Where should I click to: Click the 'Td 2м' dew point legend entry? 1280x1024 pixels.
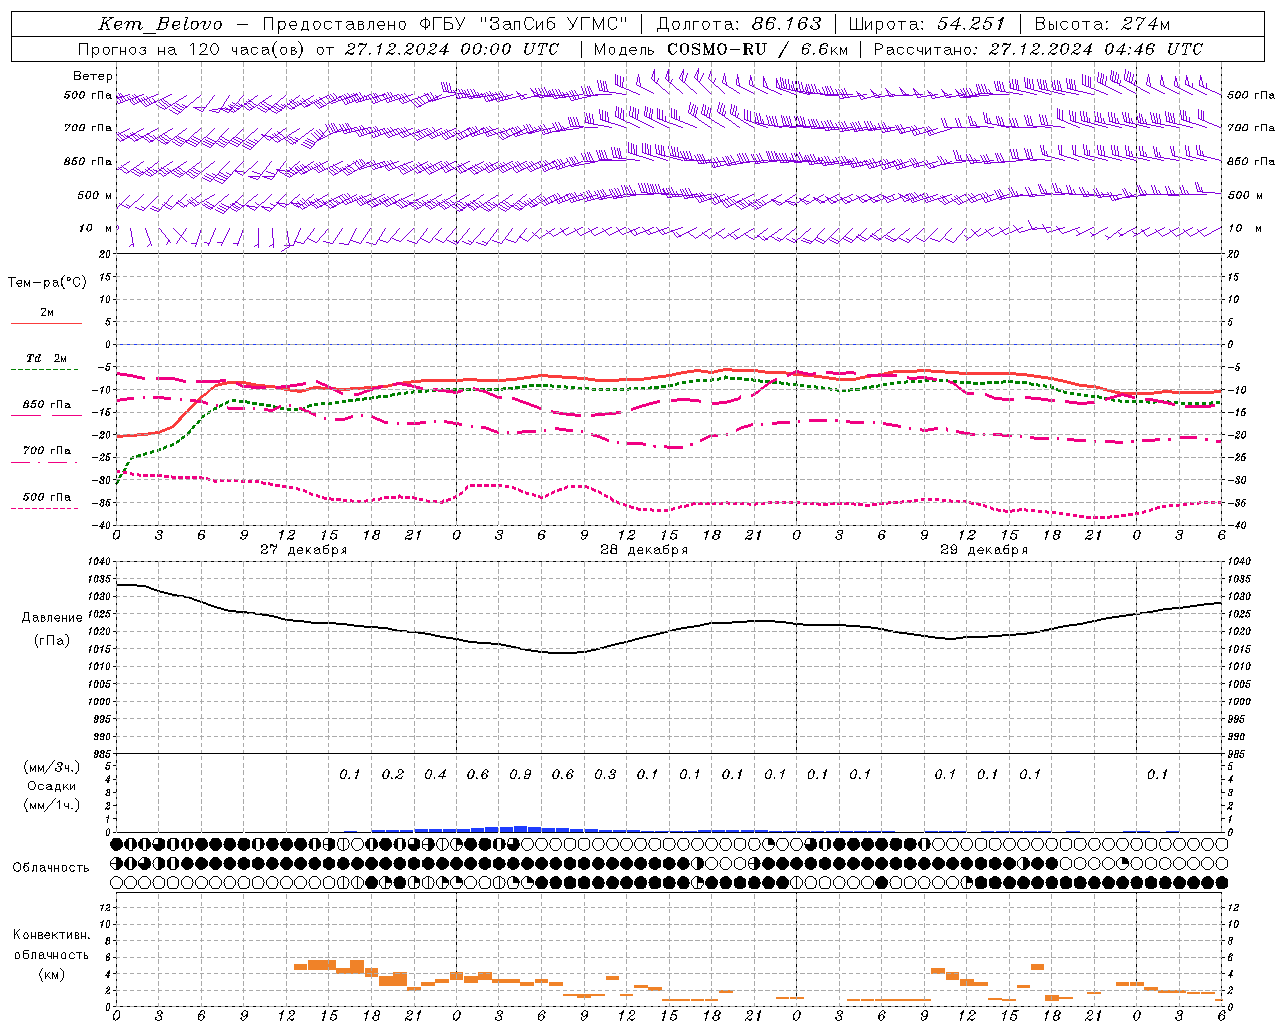coord(47,358)
